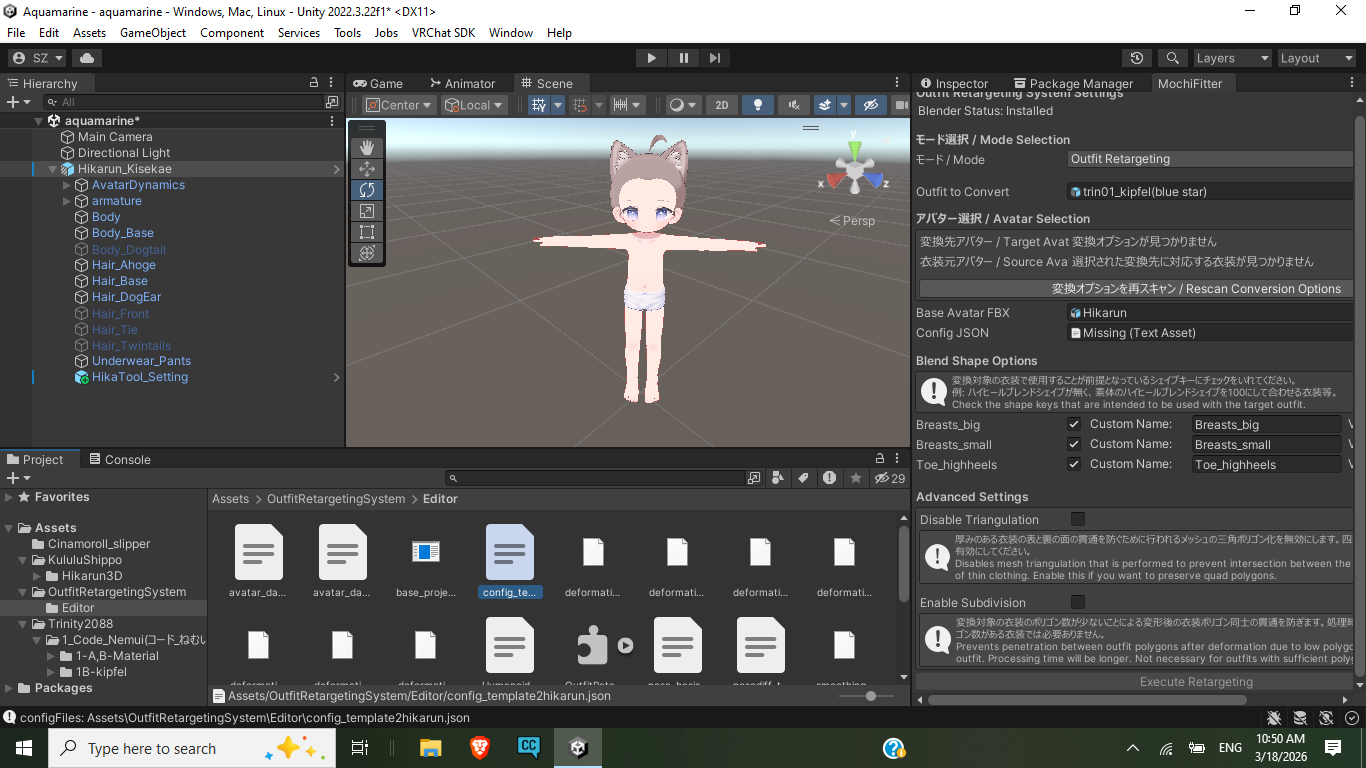Expand Packages folder in Project tree
The width and height of the screenshot is (1366, 768).
pos(9,688)
